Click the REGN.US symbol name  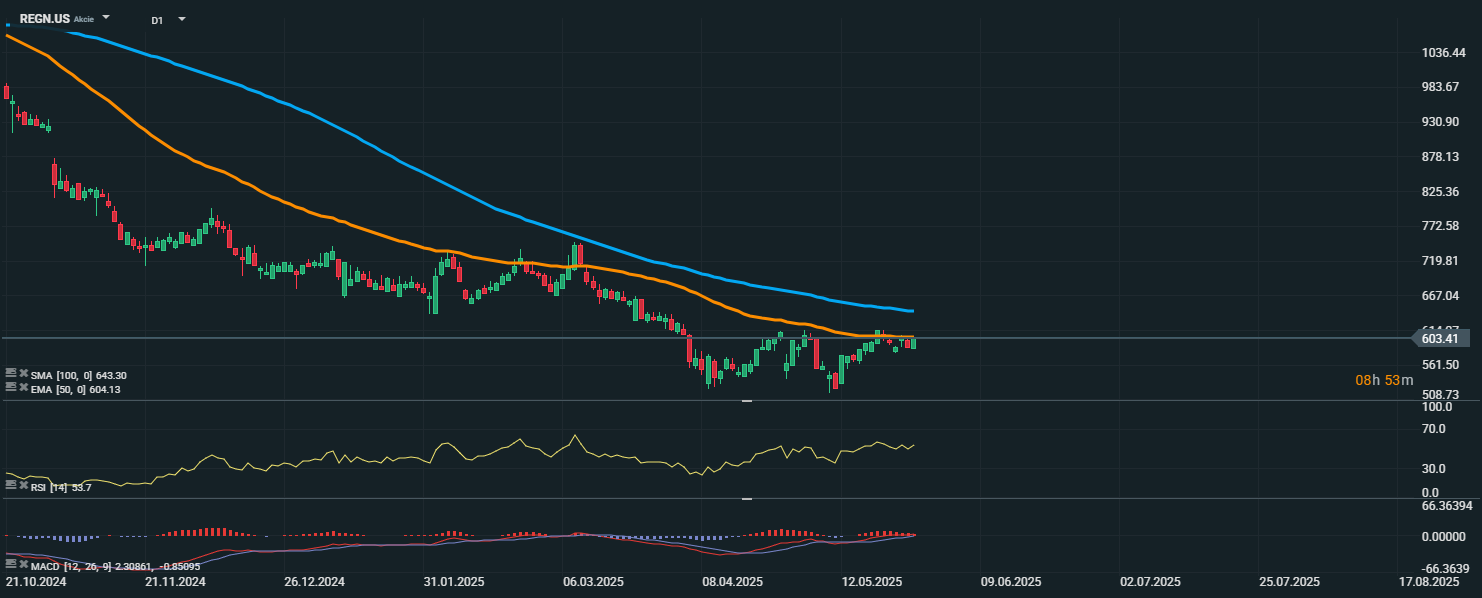tap(44, 19)
